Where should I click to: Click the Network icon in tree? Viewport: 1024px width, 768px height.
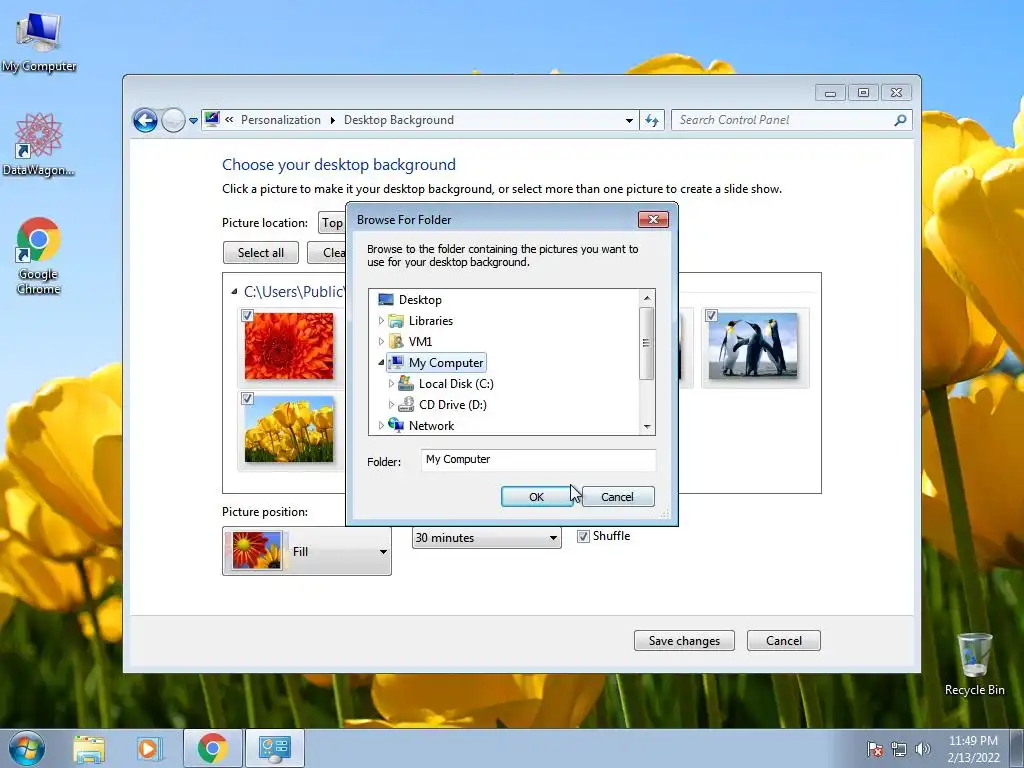click(x=396, y=425)
